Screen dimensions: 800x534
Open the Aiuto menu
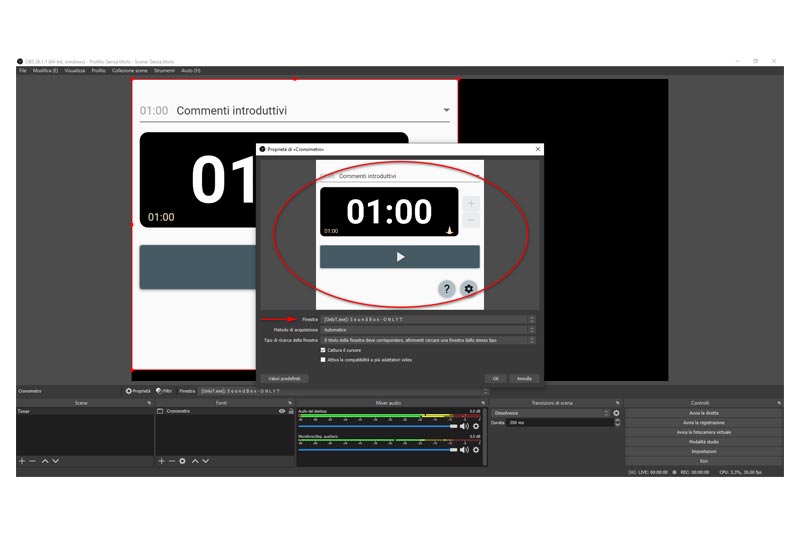coord(191,71)
